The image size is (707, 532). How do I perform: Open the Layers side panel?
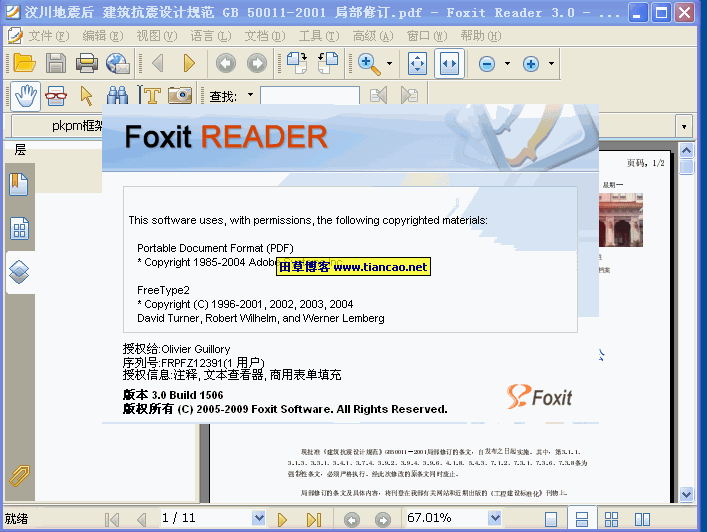[x=19, y=272]
